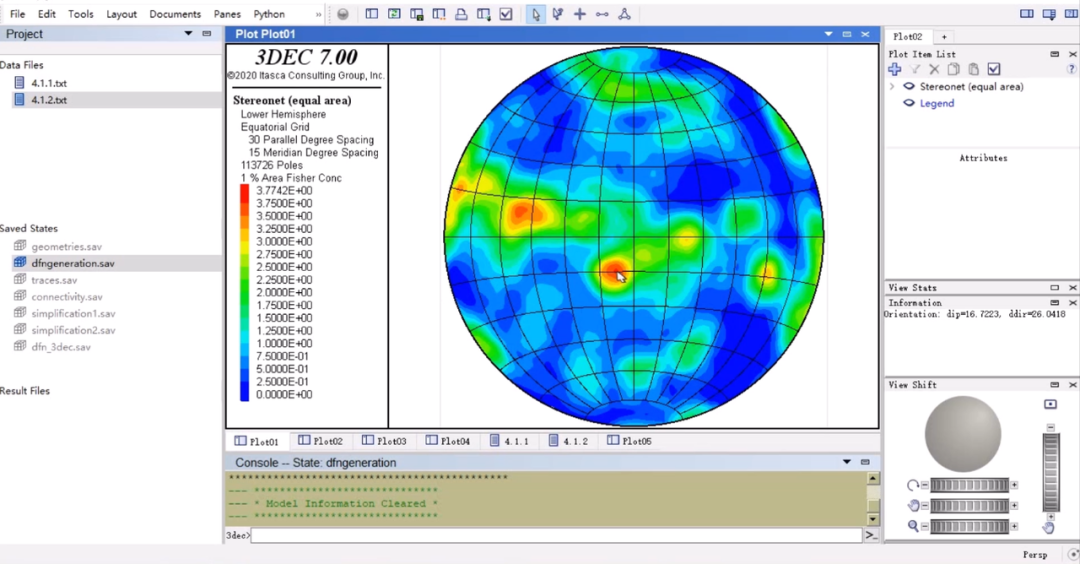The width and height of the screenshot is (1080, 564).
Task: Open the Project pane dropdown arrow
Action: (x=188, y=33)
